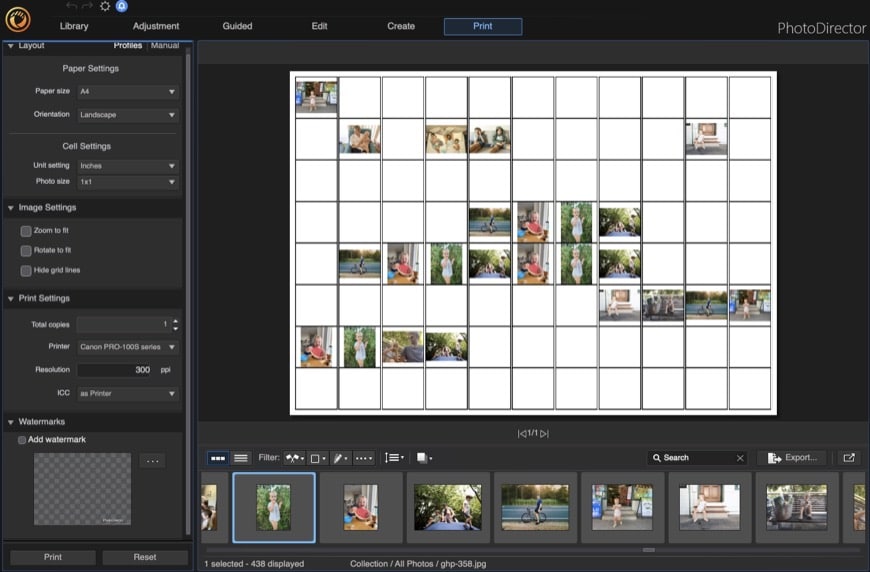Select the Print tab
Viewport: 870px width, 572px height.
pos(483,26)
